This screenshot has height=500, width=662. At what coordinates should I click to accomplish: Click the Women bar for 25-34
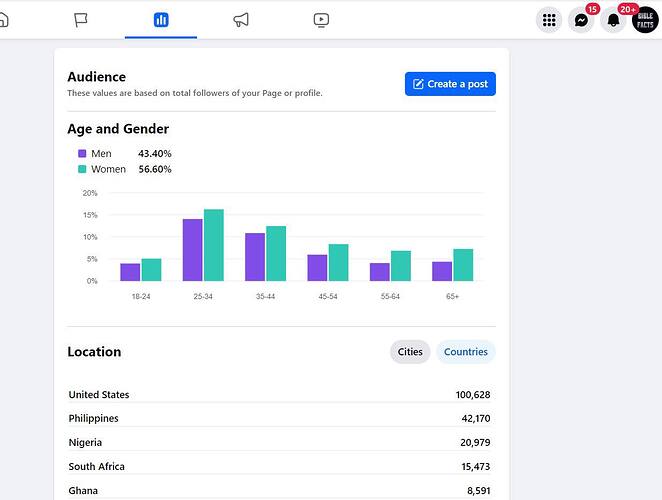click(x=214, y=245)
